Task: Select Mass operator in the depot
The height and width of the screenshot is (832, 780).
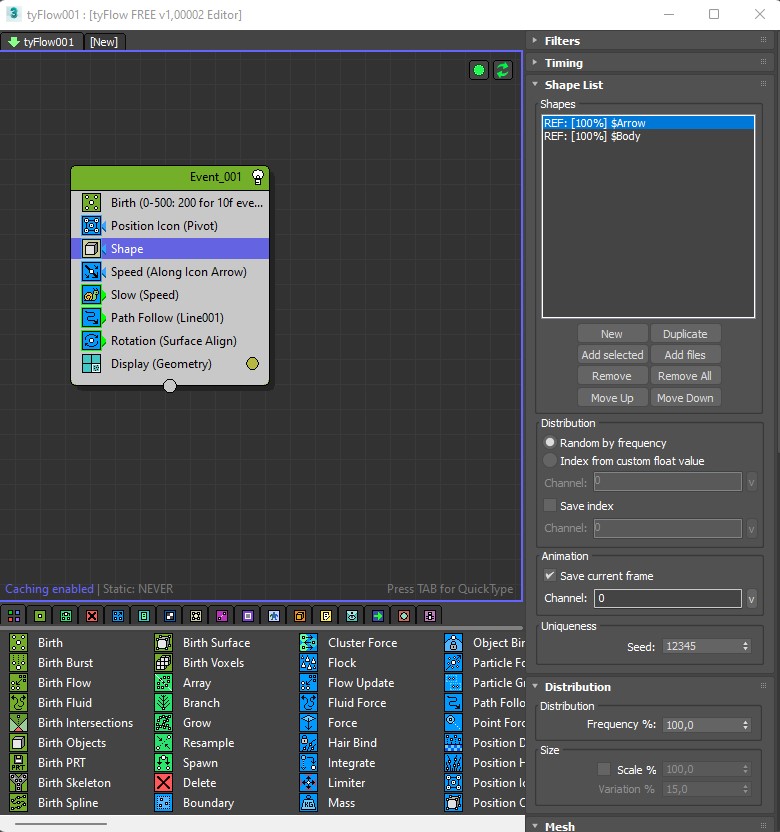Action: click(327, 803)
